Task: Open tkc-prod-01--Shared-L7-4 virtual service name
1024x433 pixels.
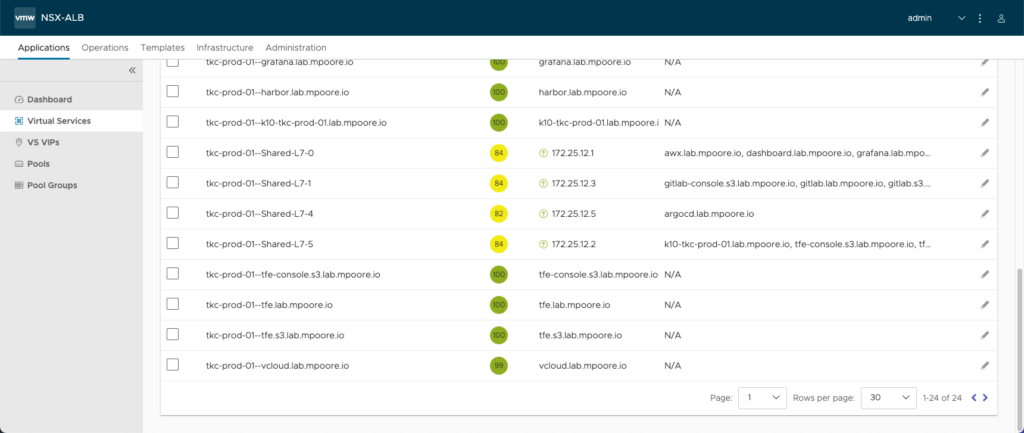Action: (259, 214)
